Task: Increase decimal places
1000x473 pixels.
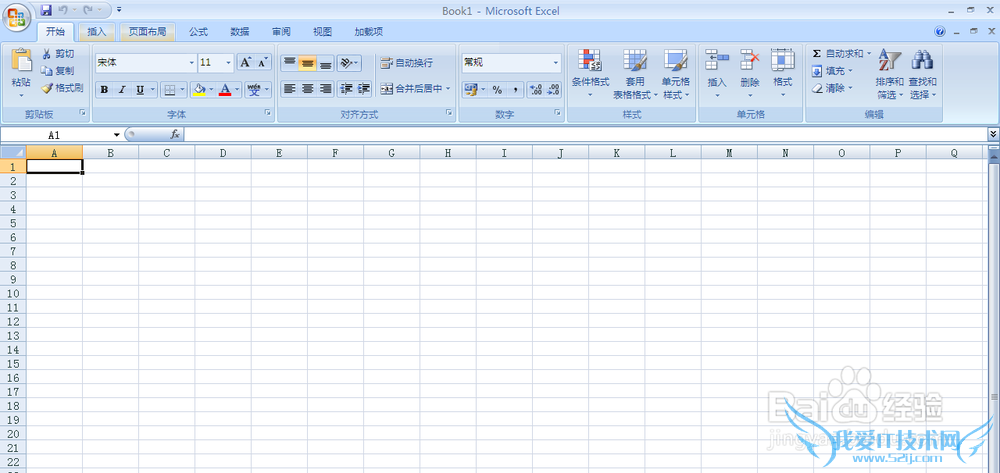Action: (x=536, y=90)
